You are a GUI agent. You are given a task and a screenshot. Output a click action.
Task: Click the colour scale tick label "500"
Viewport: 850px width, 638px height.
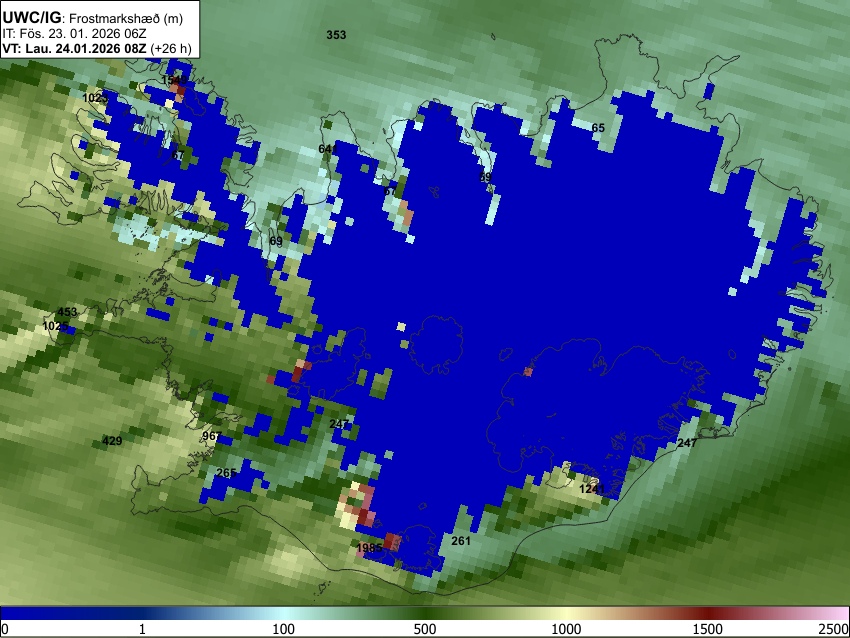coord(425,629)
